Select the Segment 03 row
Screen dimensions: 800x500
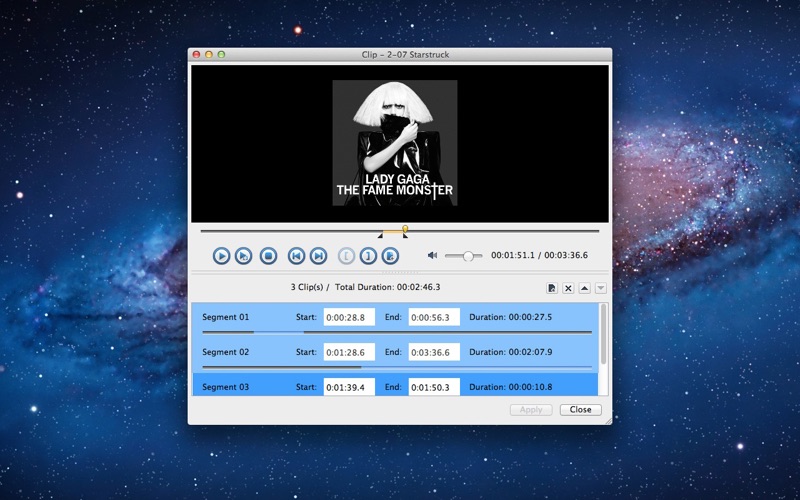tap(395, 385)
